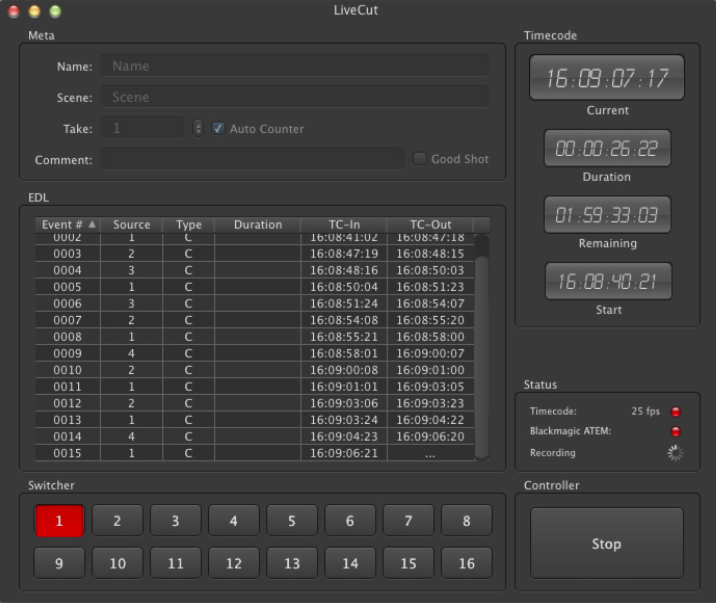Click the Duration timecode display 00:00:26:22

tap(607, 148)
